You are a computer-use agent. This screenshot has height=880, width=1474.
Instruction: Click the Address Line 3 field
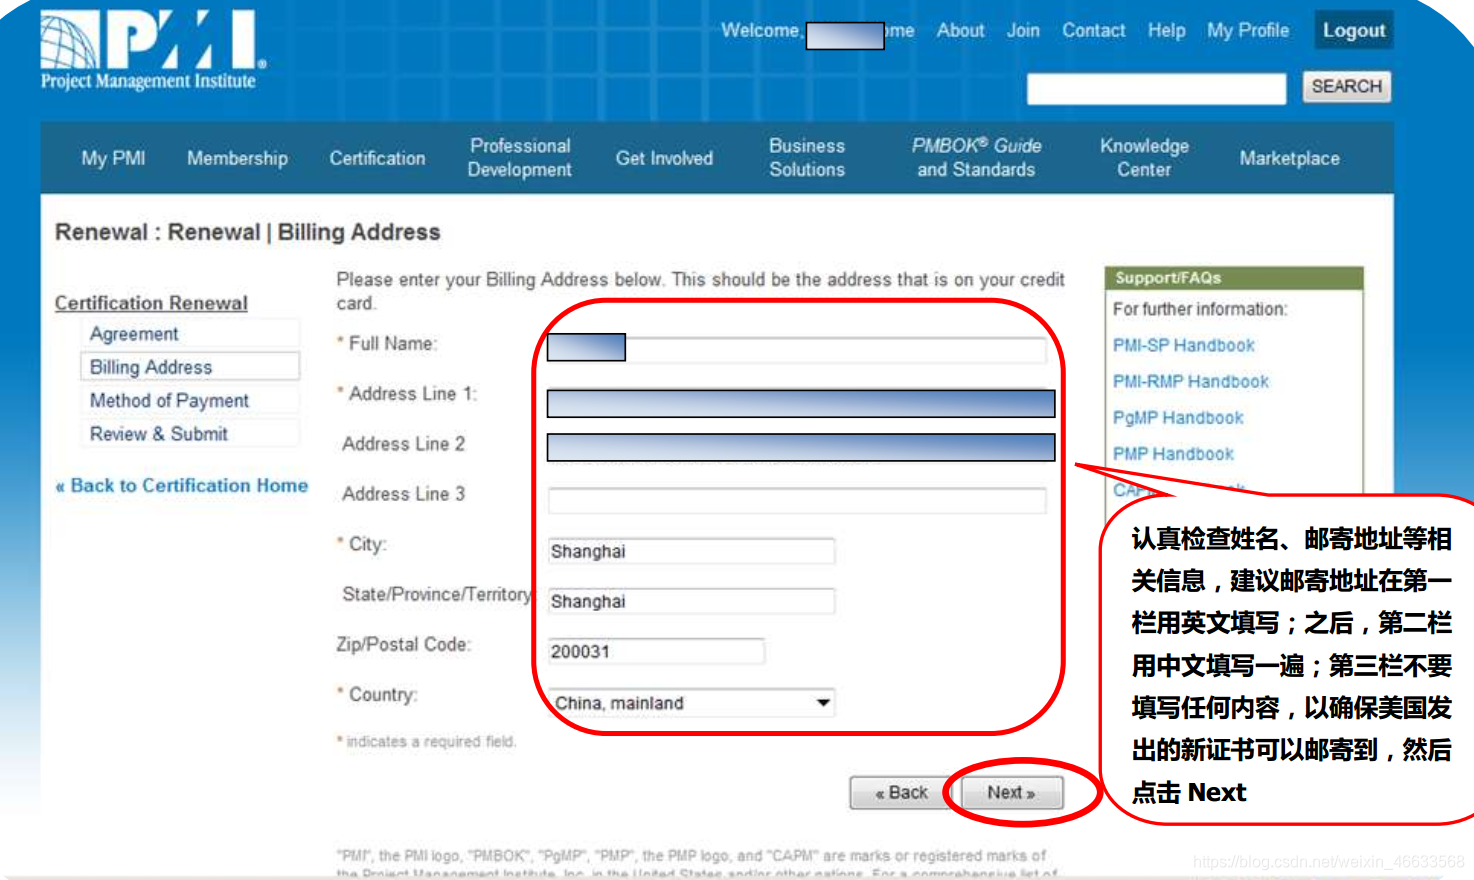tap(797, 500)
